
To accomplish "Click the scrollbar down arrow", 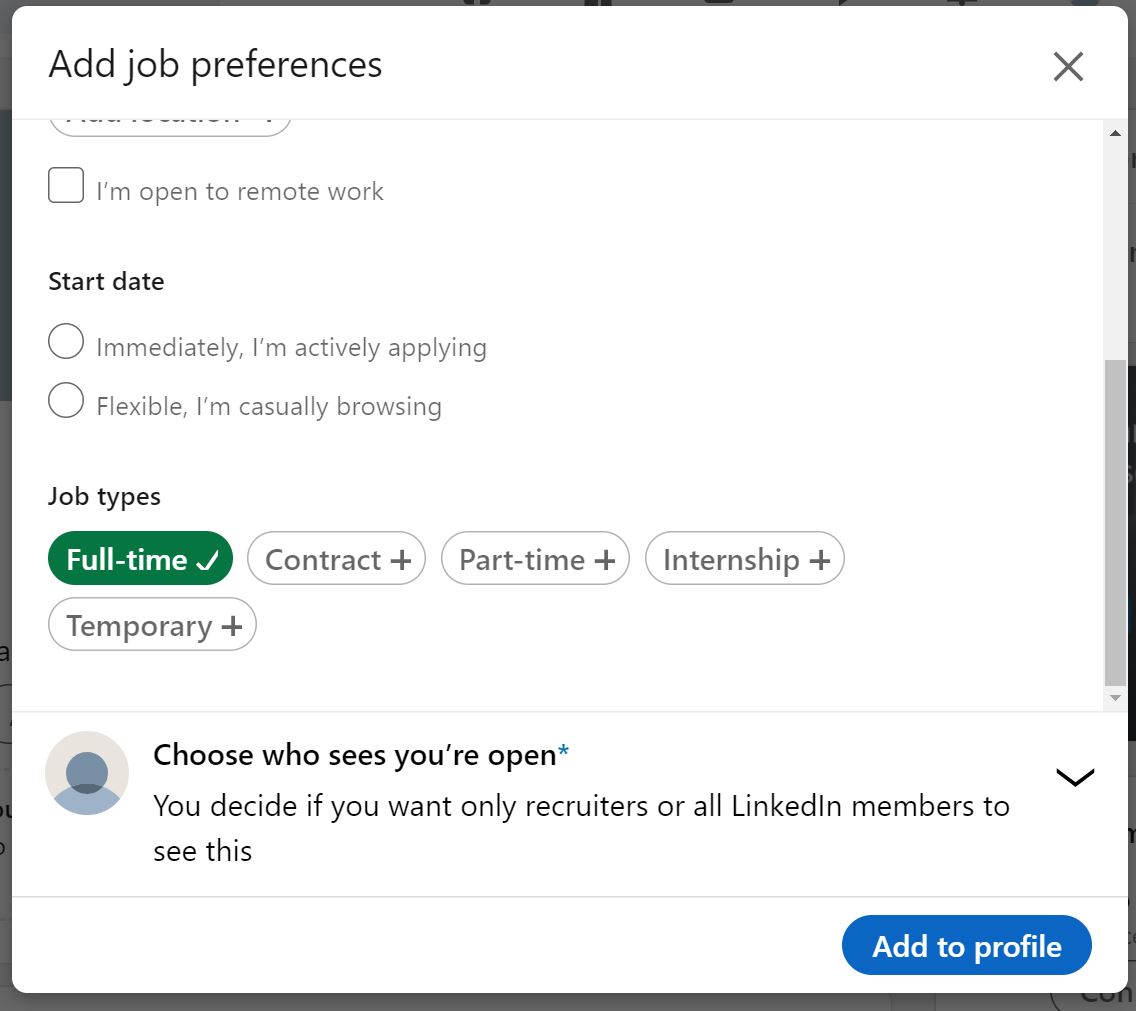I will (1115, 697).
